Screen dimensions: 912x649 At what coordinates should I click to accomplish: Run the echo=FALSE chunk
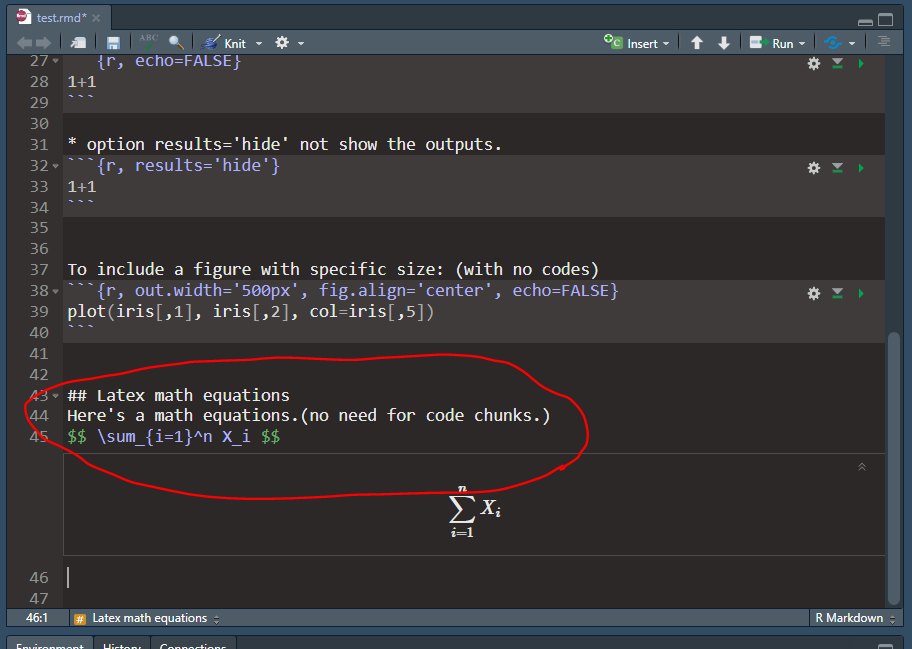click(x=861, y=63)
